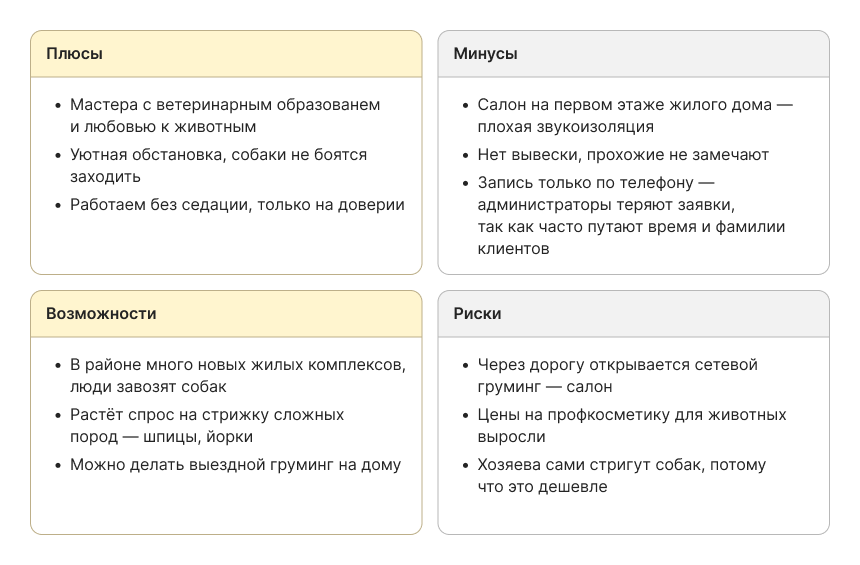Click the «Уютная обстановка» list item
Image resolution: width=860 pixels, height=565 pixels.
pos(218,166)
